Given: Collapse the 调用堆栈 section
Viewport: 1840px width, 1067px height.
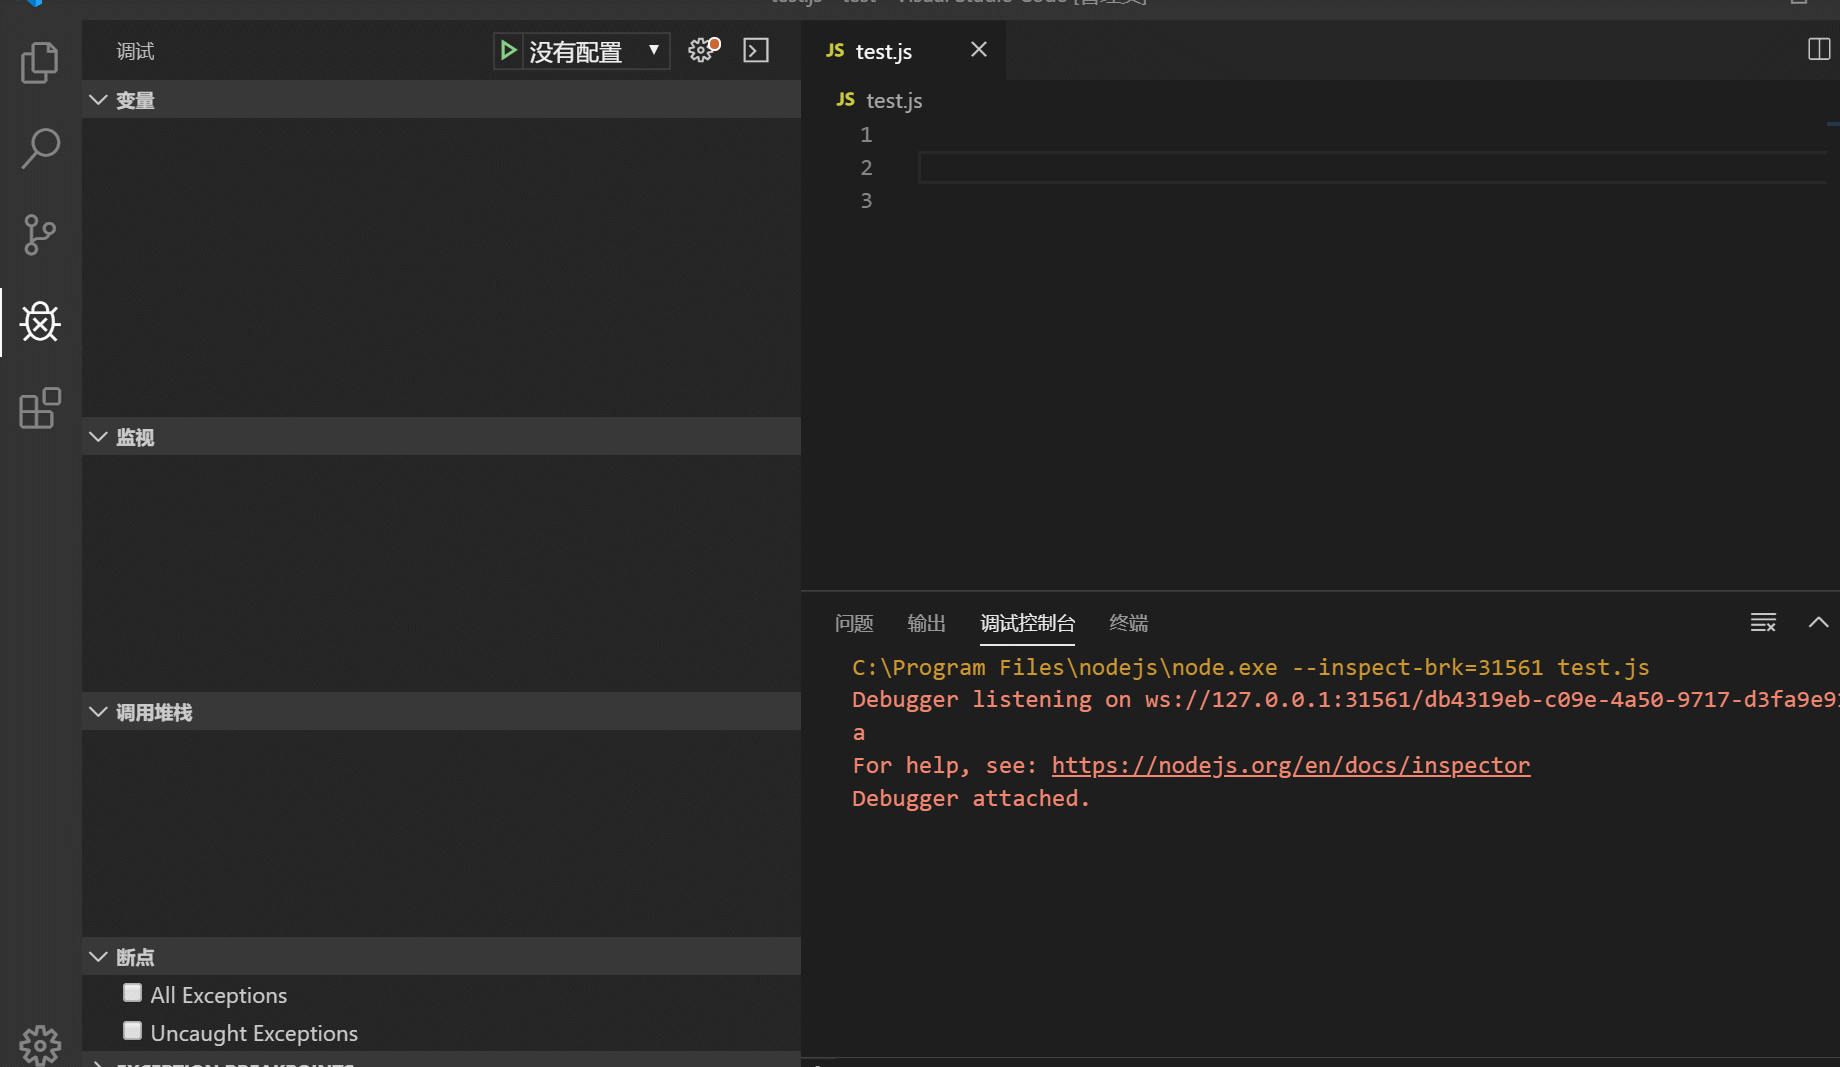Looking at the screenshot, I should point(97,711).
